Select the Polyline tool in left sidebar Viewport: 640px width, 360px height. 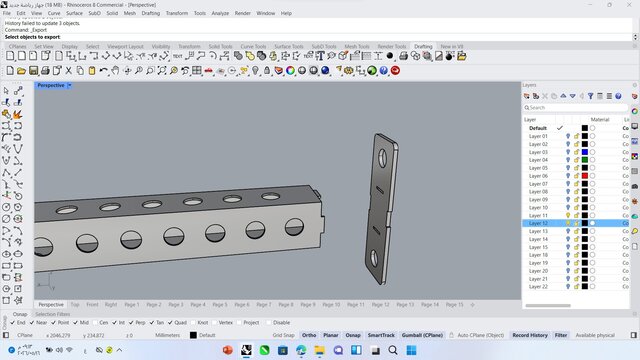click(x=6, y=172)
